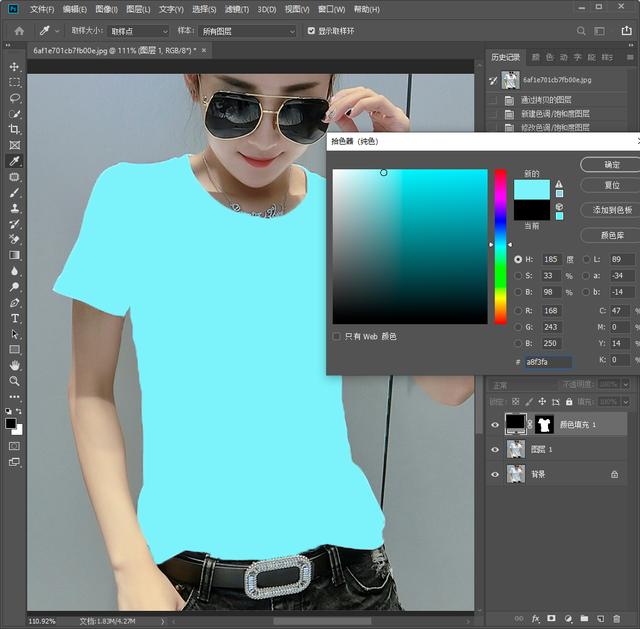Image resolution: width=640 pixels, height=629 pixels.
Task: Select the Quick Selection tool
Action: [14, 114]
